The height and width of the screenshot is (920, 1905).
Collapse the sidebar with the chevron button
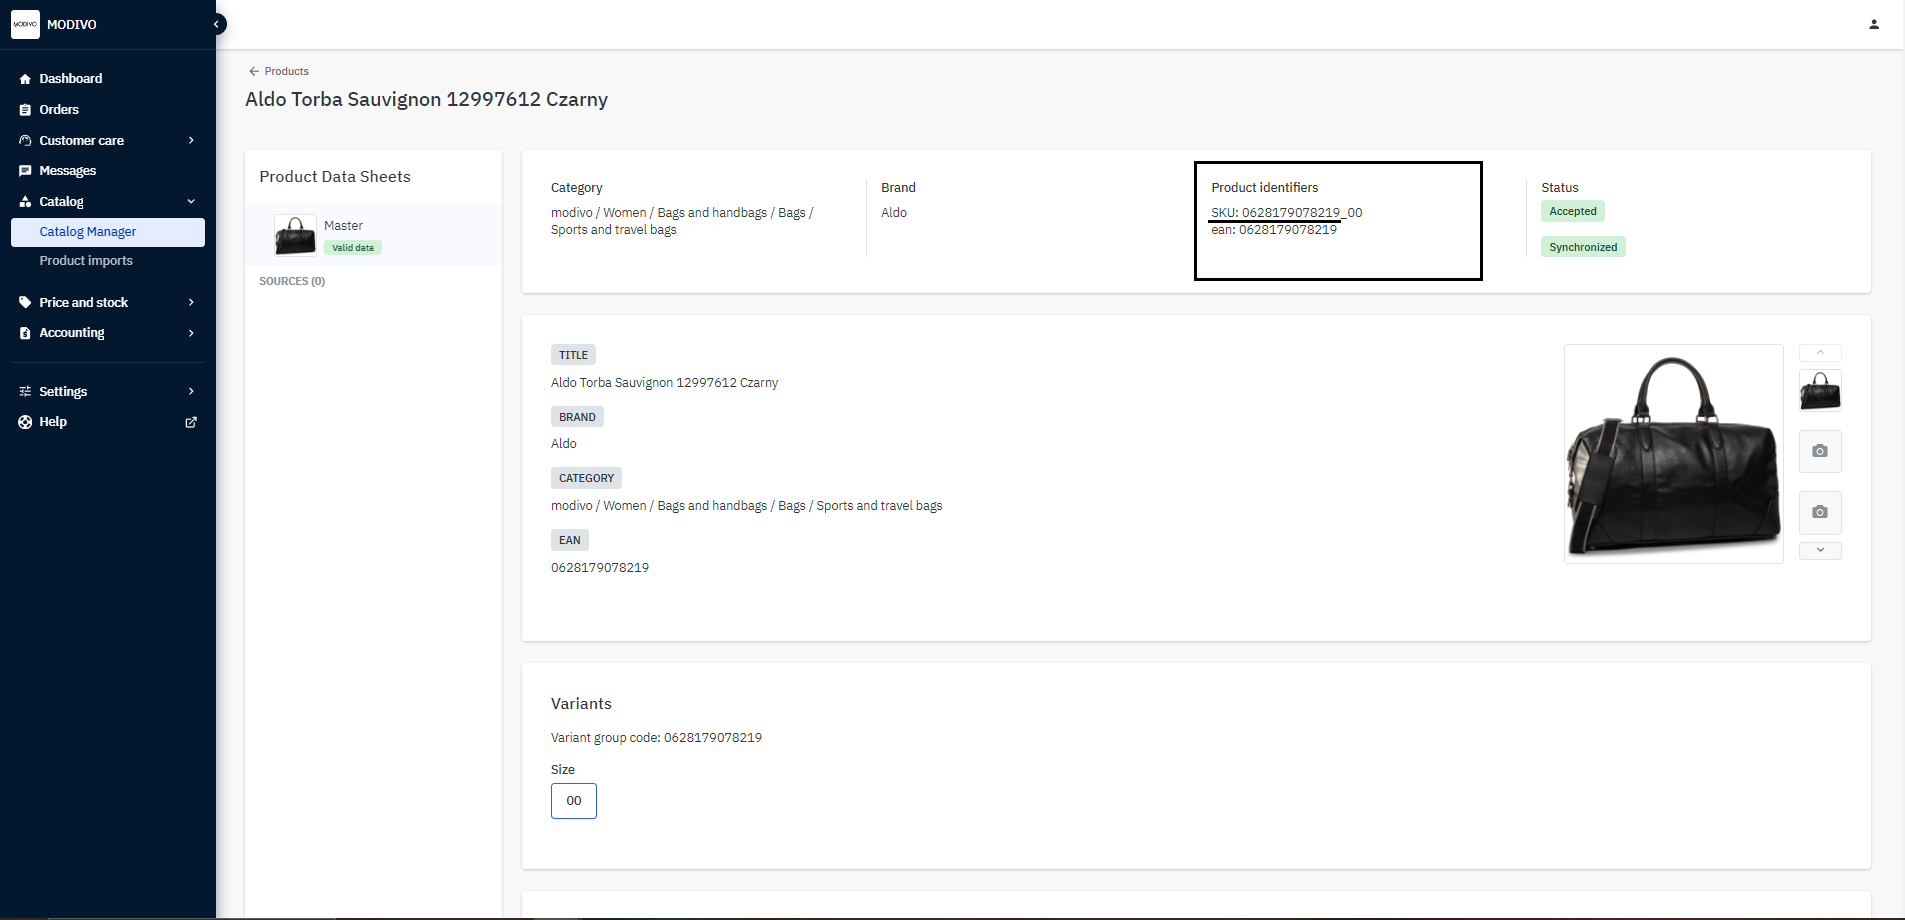pyautogui.click(x=216, y=24)
